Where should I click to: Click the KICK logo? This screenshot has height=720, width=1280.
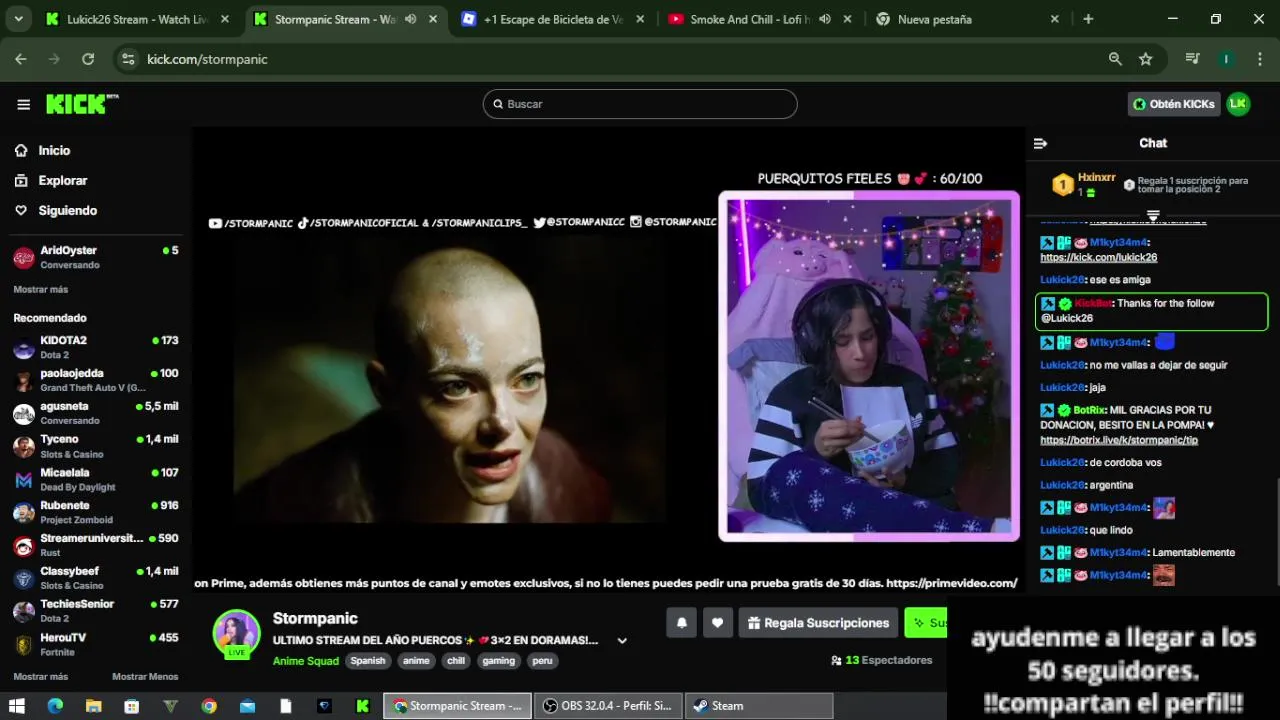point(82,104)
